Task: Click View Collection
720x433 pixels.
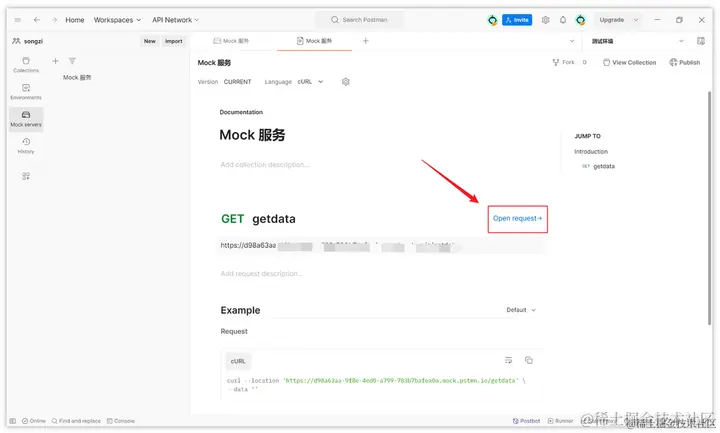Action: [x=630, y=62]
